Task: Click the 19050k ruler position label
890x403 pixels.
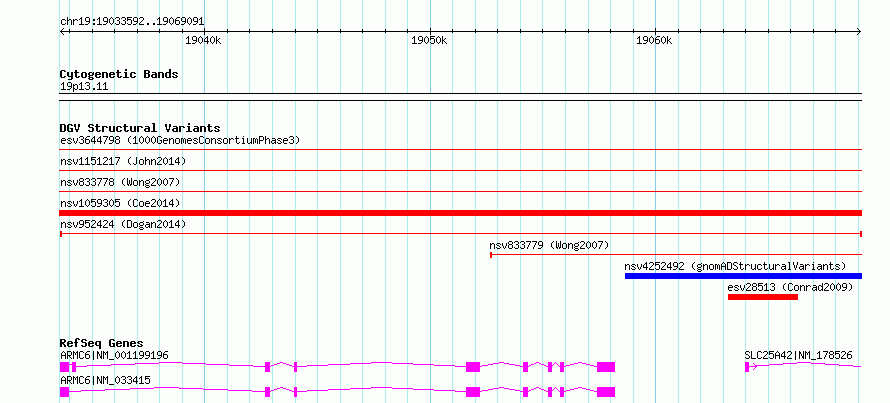Action: [x=429, y=40]
